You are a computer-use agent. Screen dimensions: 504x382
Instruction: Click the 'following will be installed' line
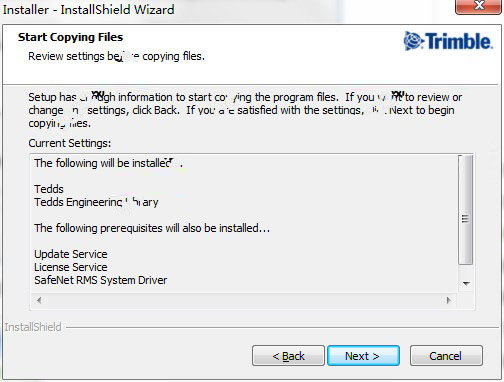coord(108,163)
